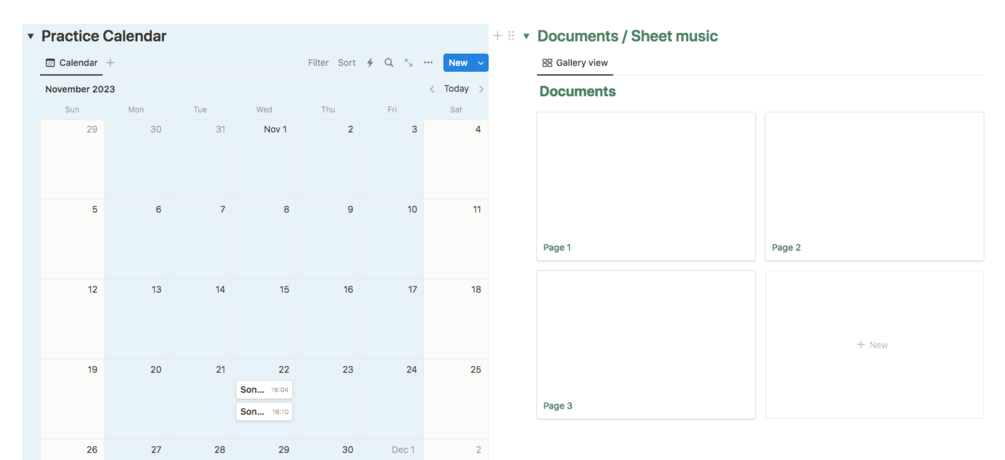The image size is (1005, 460).
Task: Select calendar day 23
Action: (x=328, y=398)
